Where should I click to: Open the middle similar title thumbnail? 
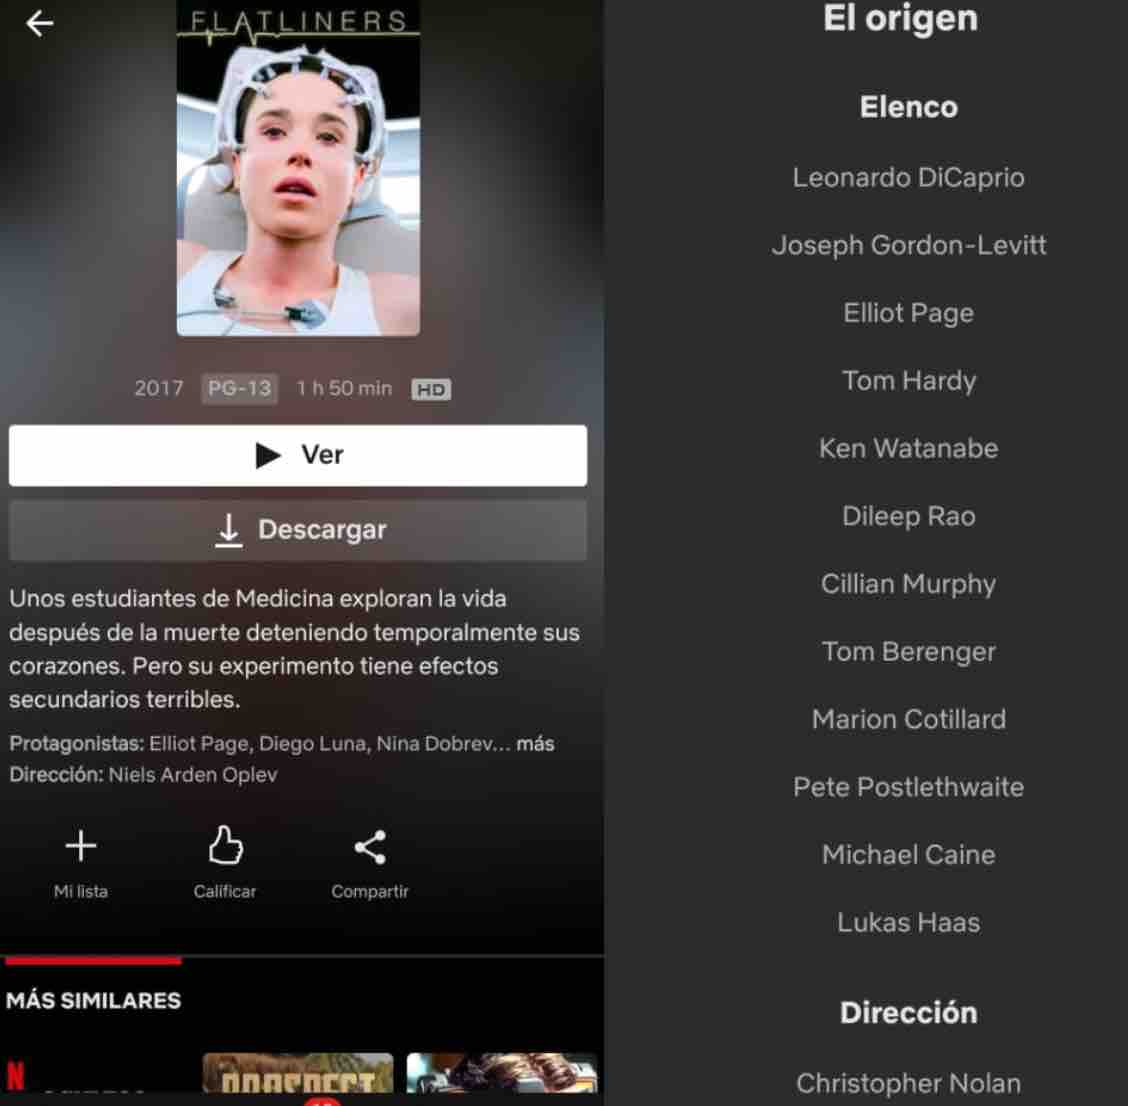[x=298, y=1075]
